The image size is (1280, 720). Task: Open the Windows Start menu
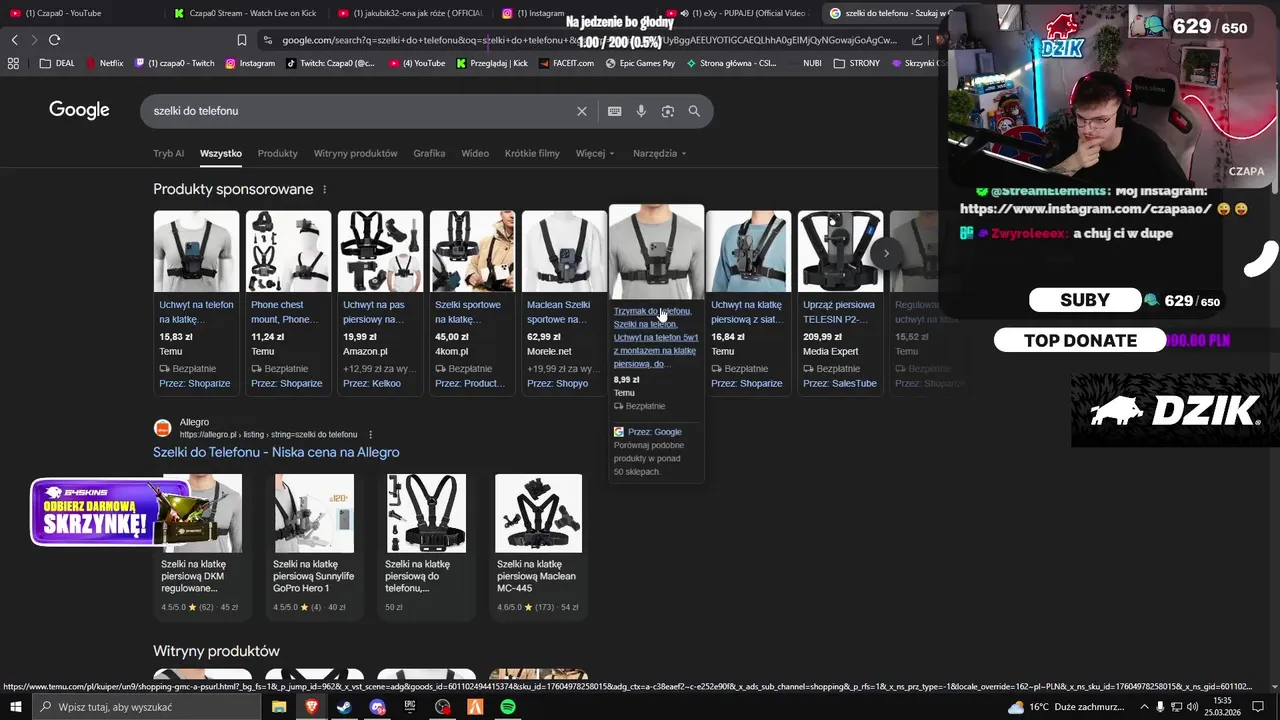click(15, 707)
